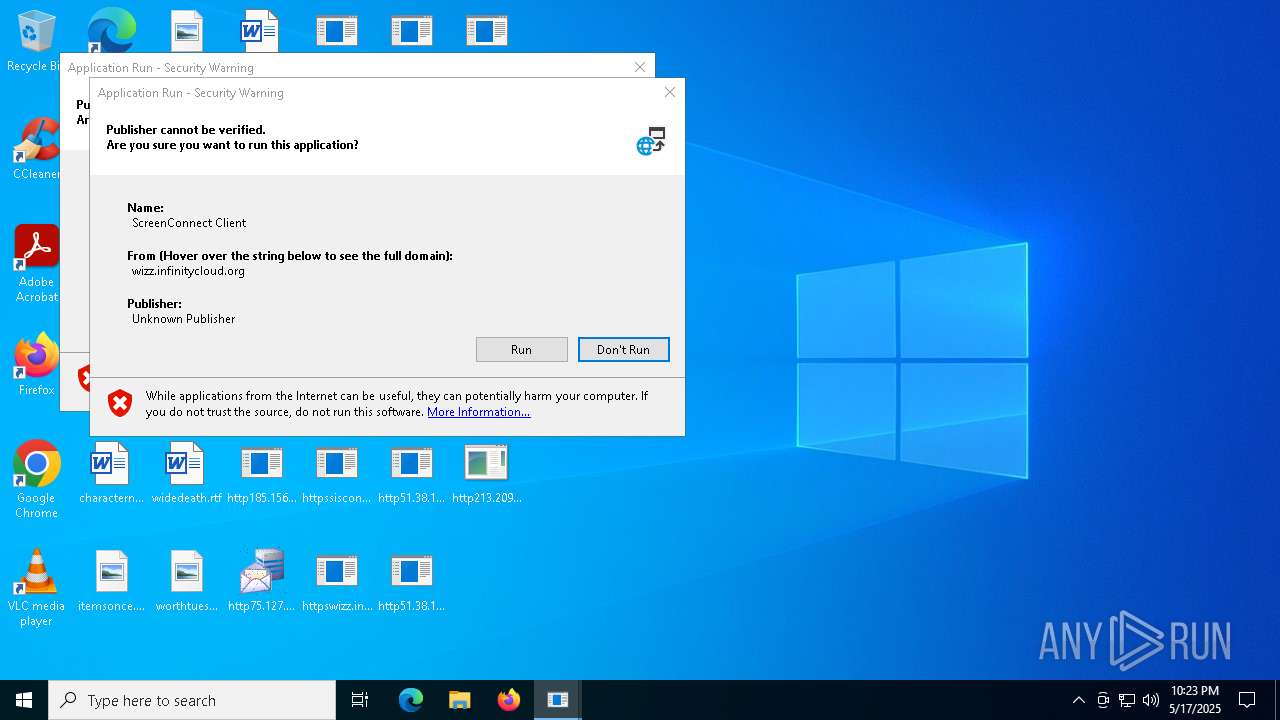Close the background Security Warning dialog

640,67
